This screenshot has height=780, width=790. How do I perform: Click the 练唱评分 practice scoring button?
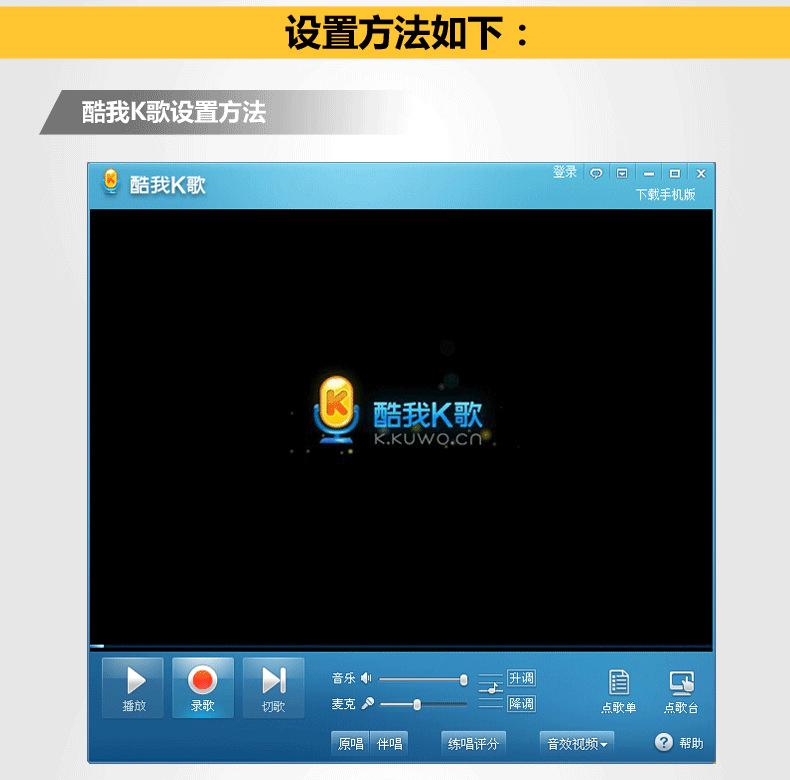click(473, 744)
